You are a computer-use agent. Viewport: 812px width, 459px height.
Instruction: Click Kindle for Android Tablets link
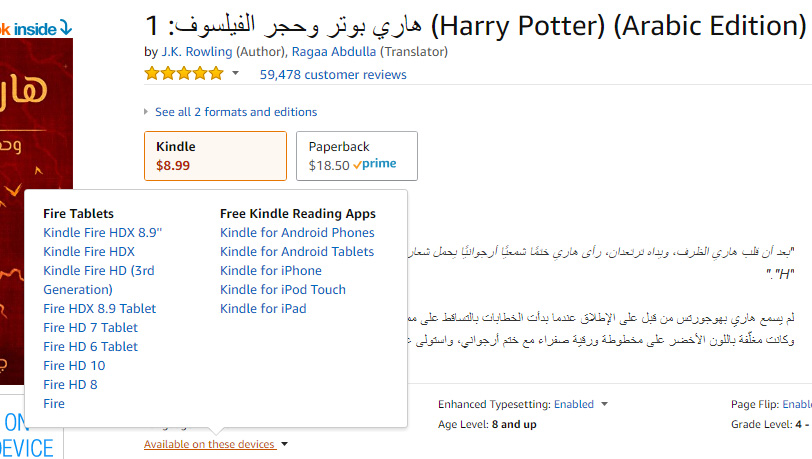(x=297, y=252)
